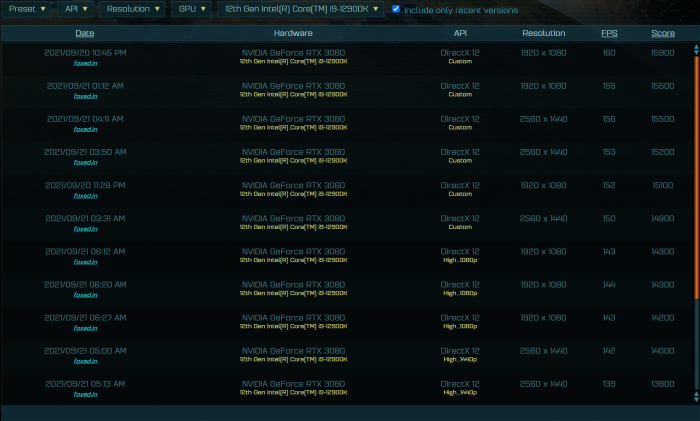Open foxed.in link under 2021/09/21 03:31 AM

85,229
